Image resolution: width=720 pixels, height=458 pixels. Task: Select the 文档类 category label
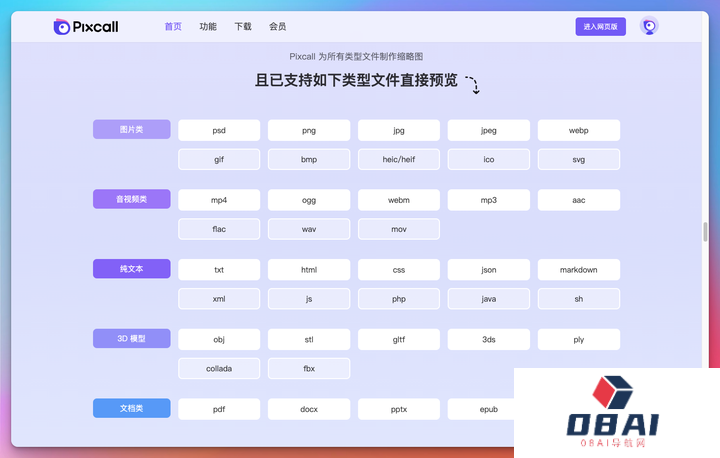click(x=131, y=409)
